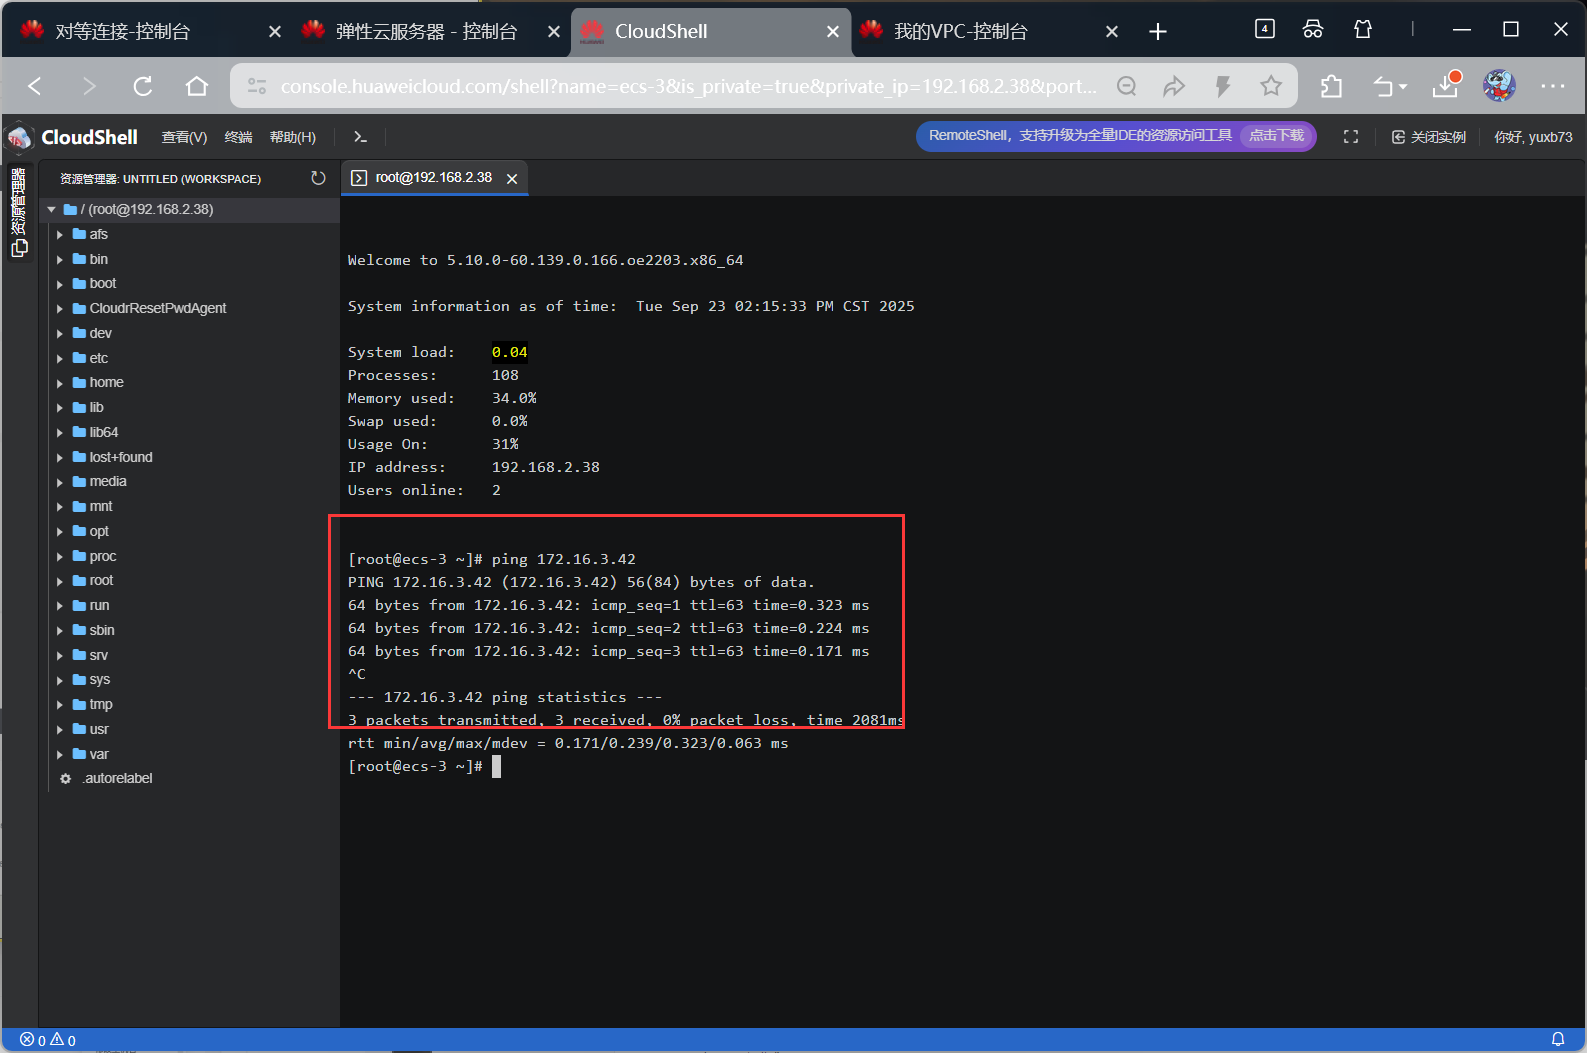Screen dimensions: 1587x1053
Task: Expand the home folder
Action: click(60, 383)
